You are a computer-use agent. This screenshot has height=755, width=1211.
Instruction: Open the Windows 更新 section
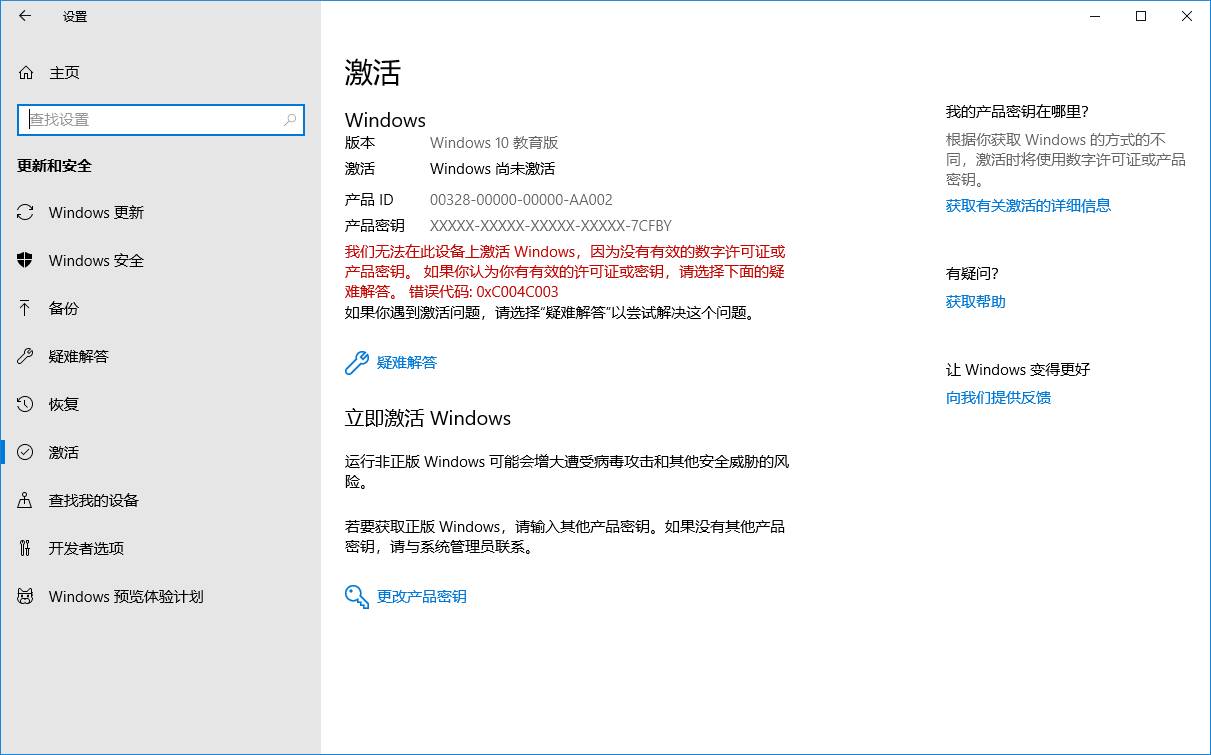(x=160, y=212)
